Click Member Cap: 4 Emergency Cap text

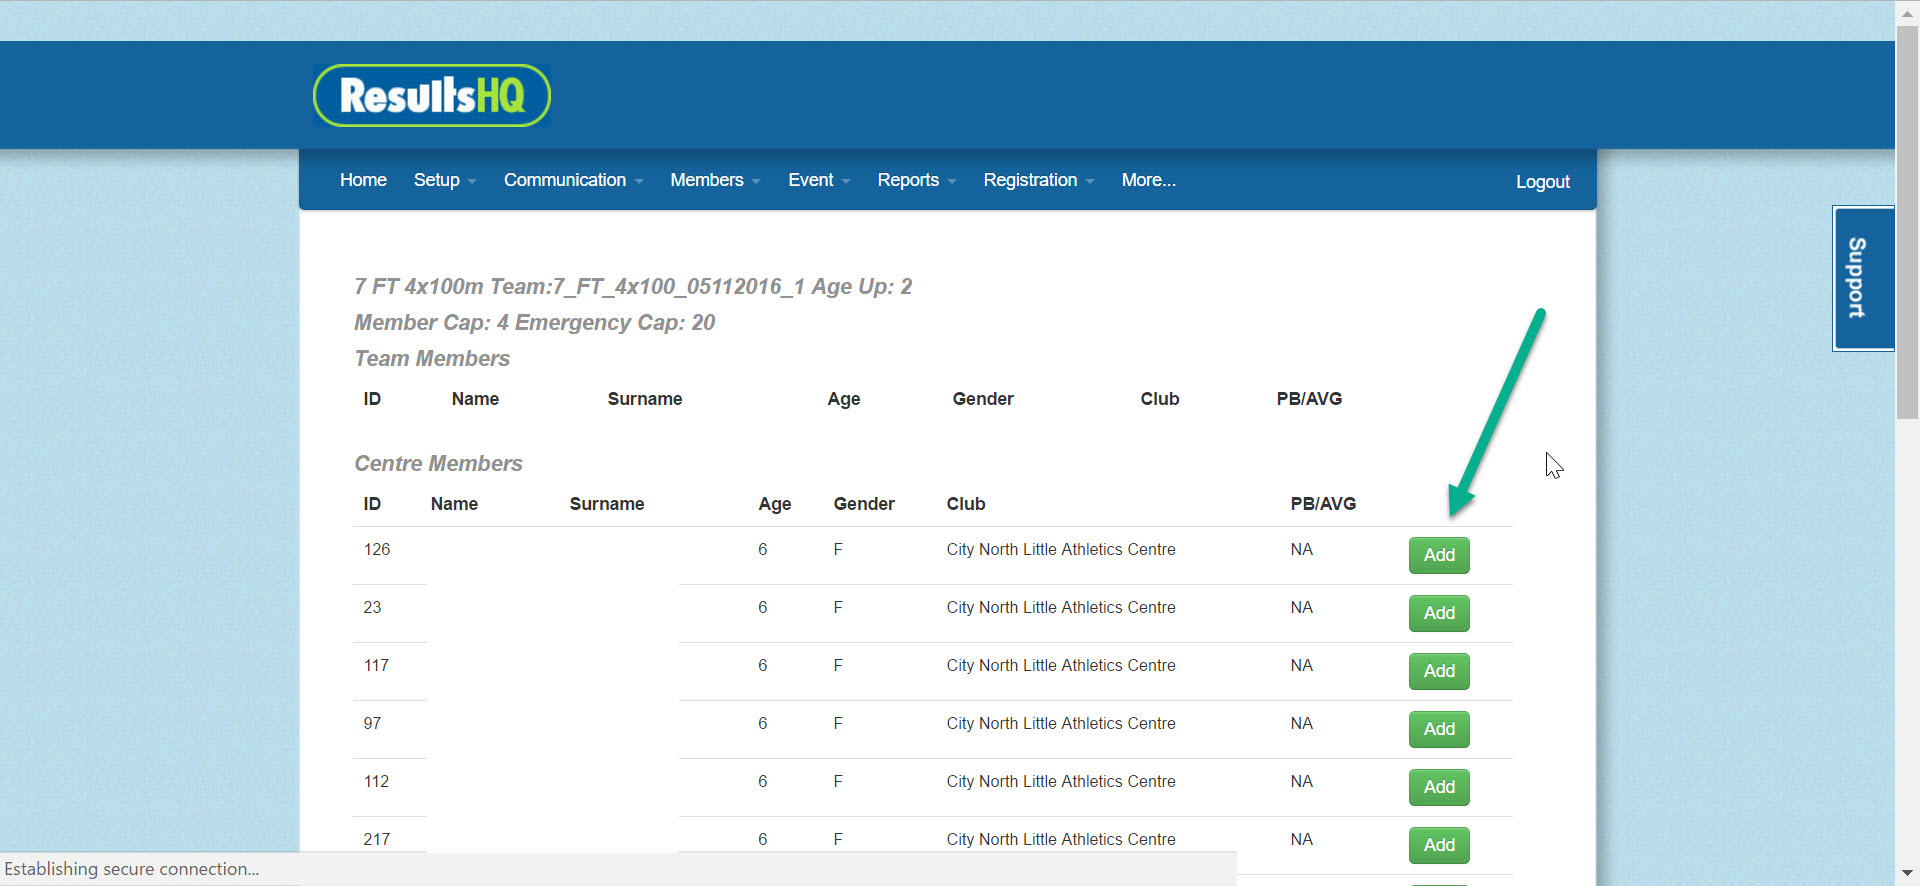click(534, 323)
